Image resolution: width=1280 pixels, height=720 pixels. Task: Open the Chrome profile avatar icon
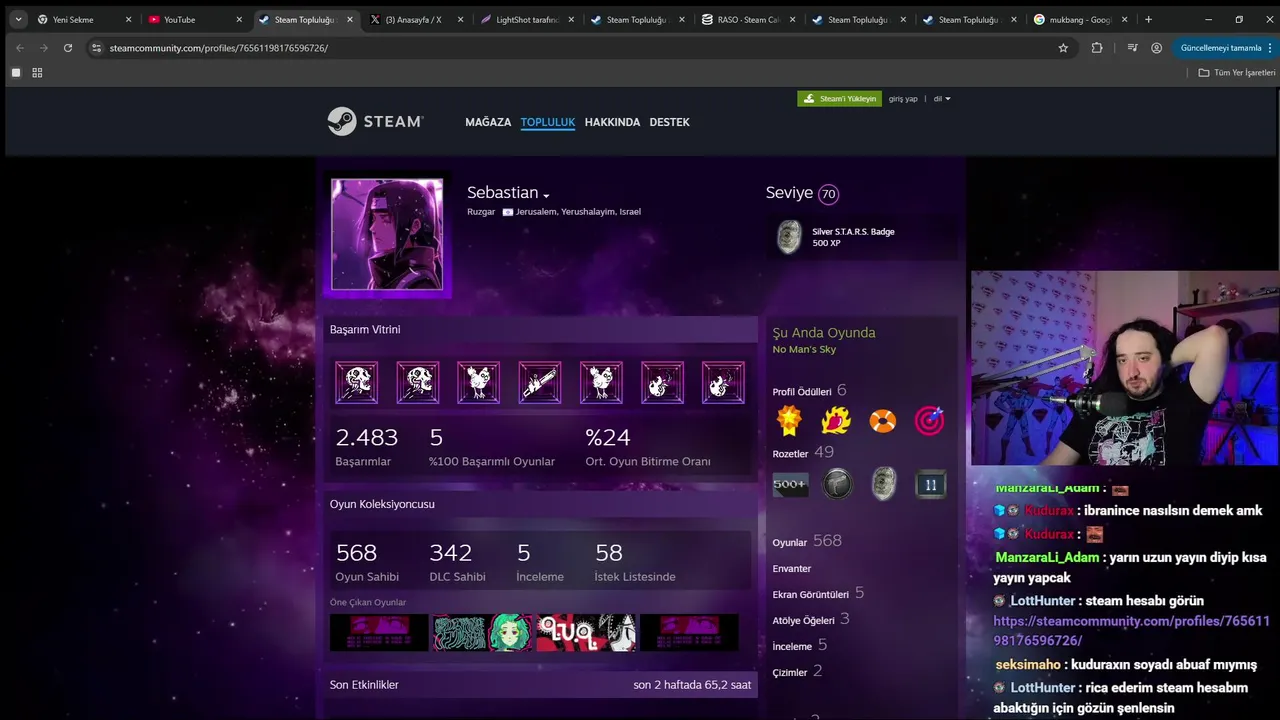click(1157, 48)
